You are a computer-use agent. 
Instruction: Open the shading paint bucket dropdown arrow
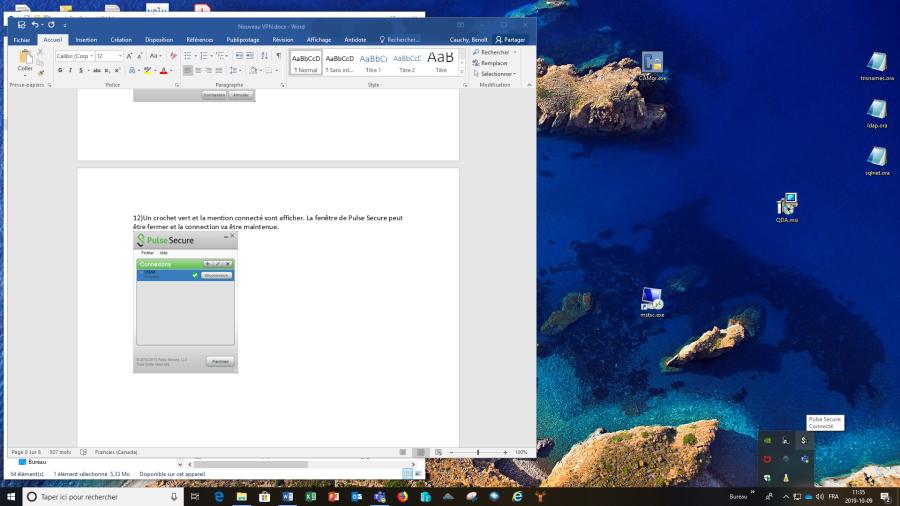click(261, 71)
